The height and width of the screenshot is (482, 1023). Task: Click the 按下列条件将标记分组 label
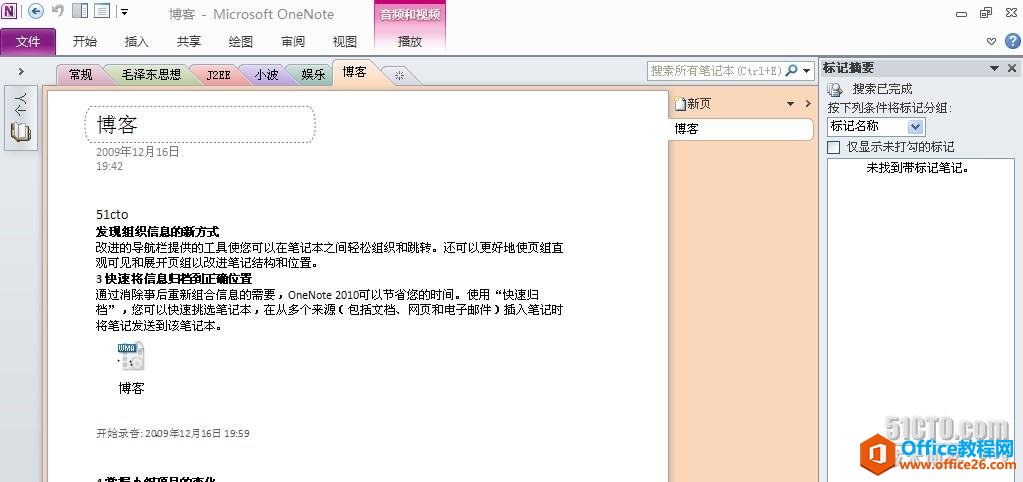click(890, 108)
